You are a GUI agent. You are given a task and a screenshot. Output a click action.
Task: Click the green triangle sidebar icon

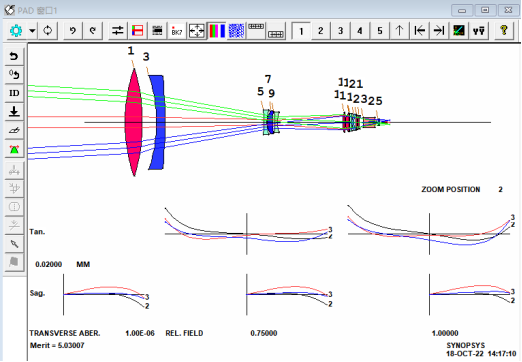click(x=14, y=149)
